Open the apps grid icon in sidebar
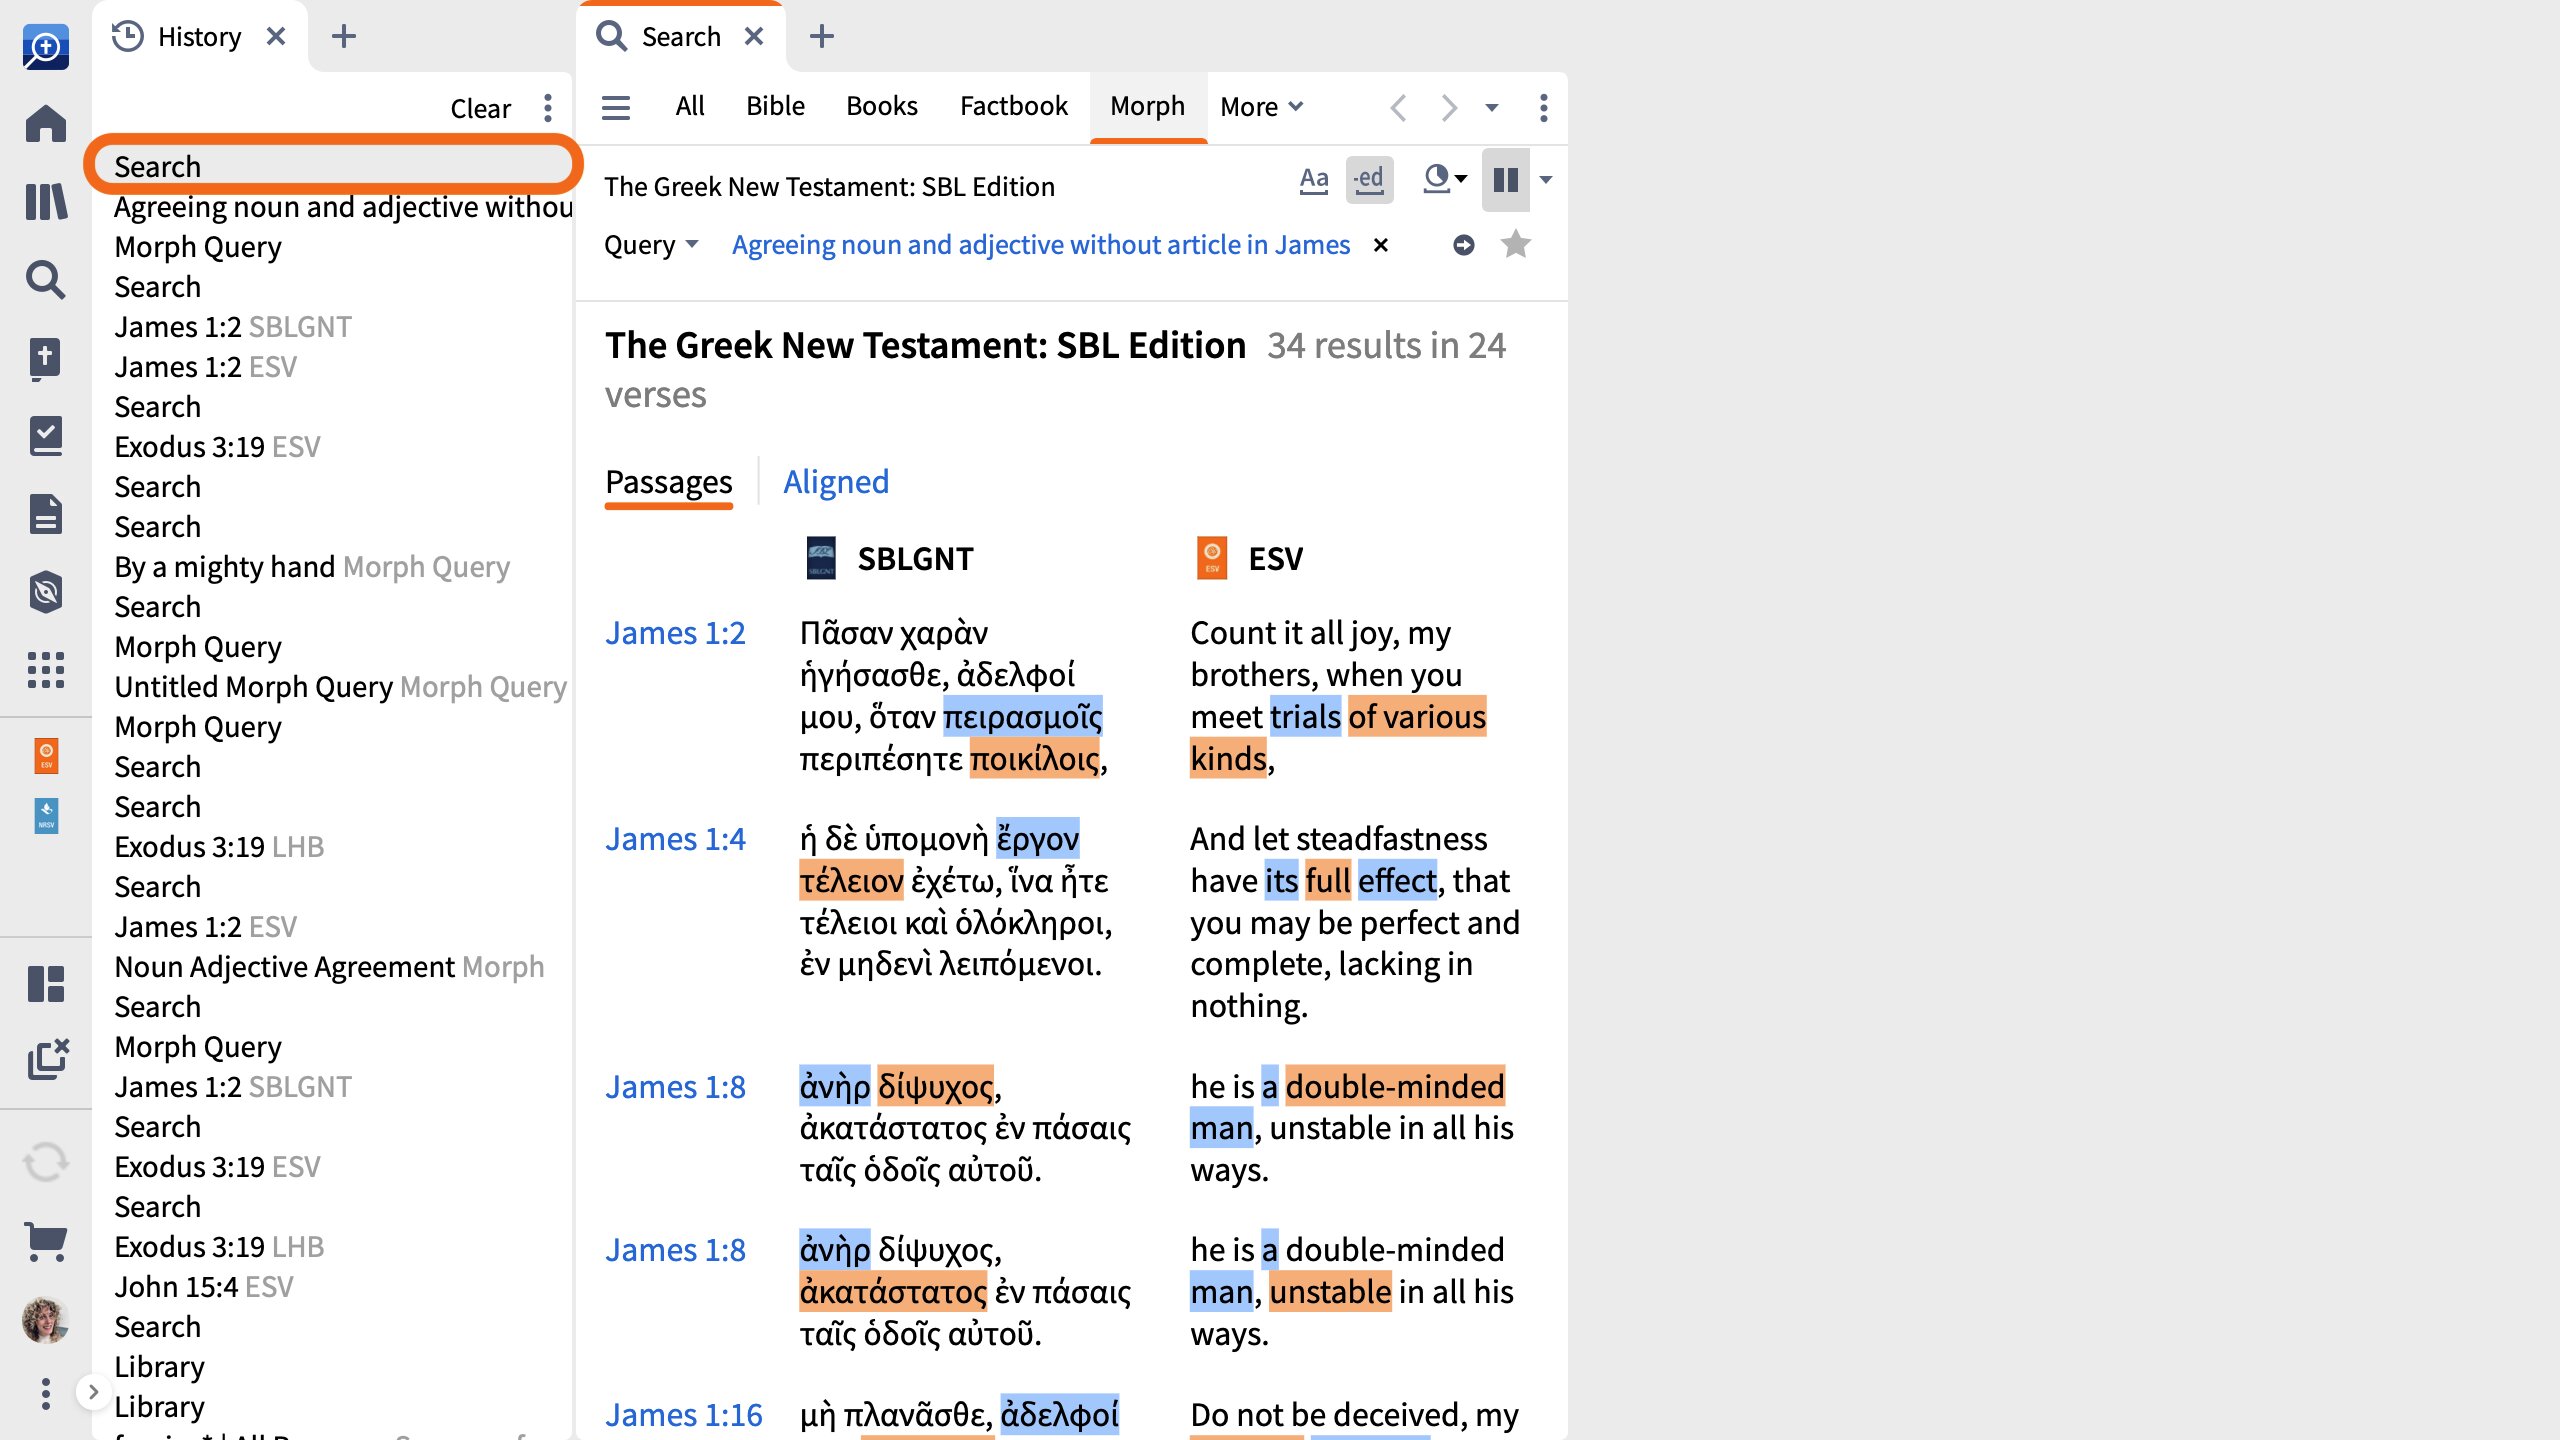This screenshot has width=2560, height=1440. pyautogui.click(x=46, y=670)
